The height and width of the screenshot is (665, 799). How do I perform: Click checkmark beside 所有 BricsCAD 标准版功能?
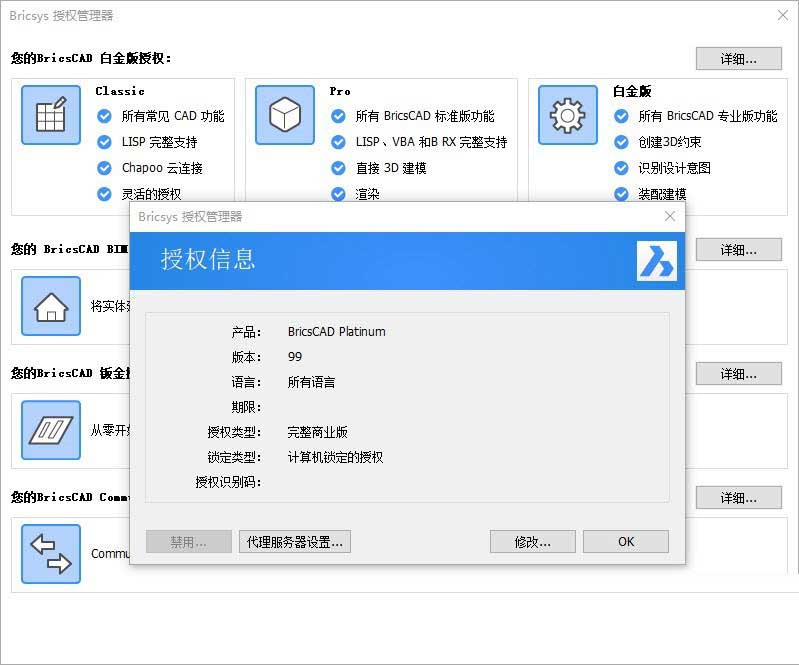point(338,116)
